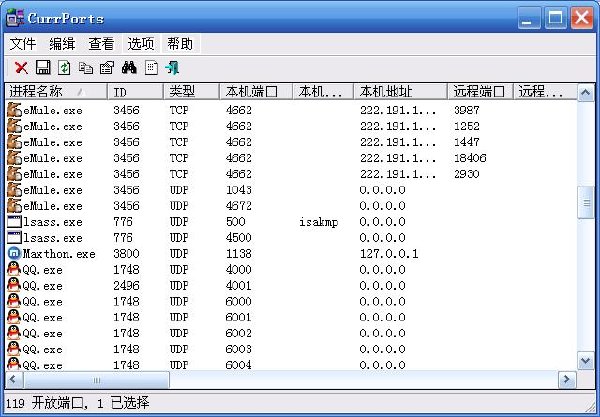Open the properties icon in the toolbar

(107, 68)
